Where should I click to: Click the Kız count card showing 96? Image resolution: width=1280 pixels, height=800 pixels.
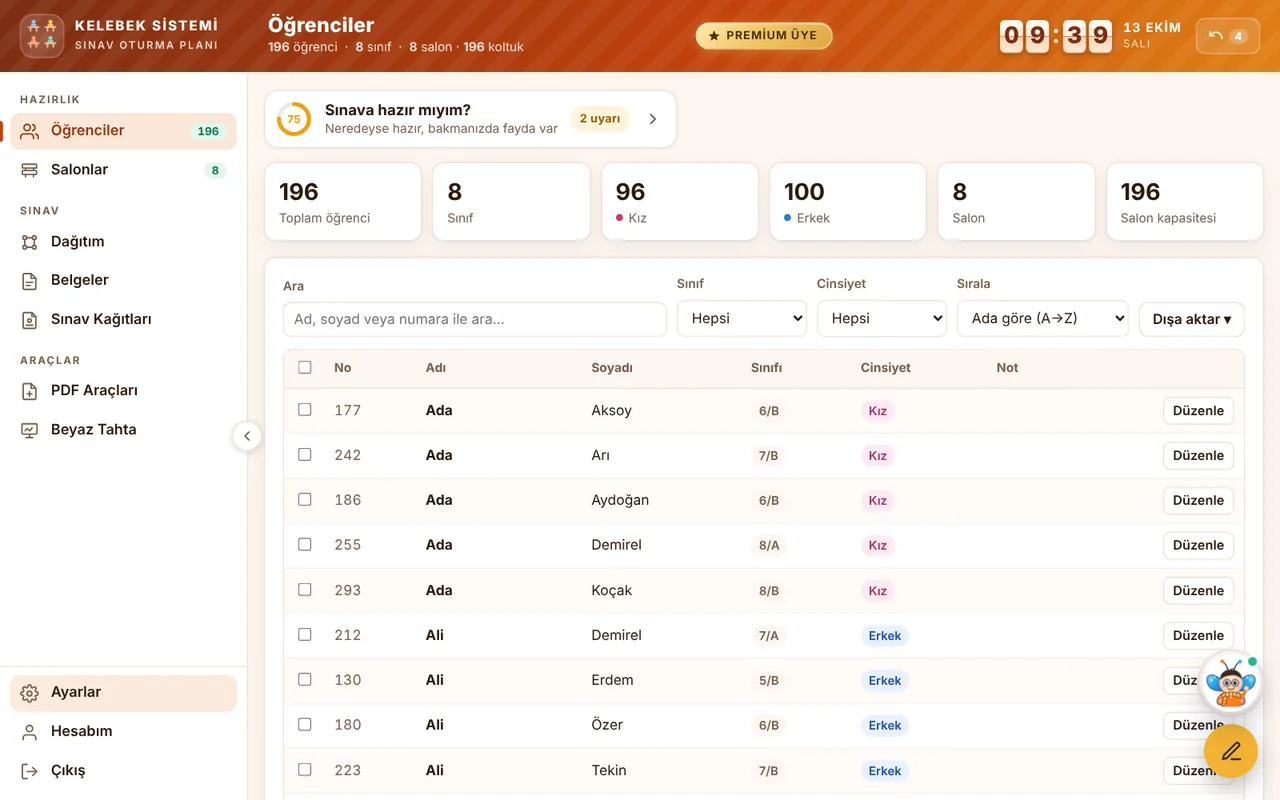(680, 202)
